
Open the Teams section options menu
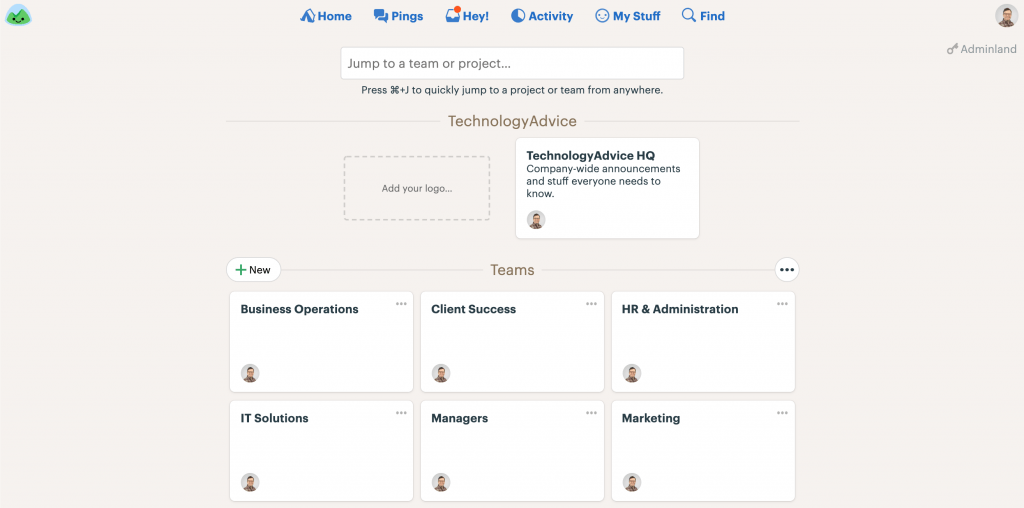(787, 270)
